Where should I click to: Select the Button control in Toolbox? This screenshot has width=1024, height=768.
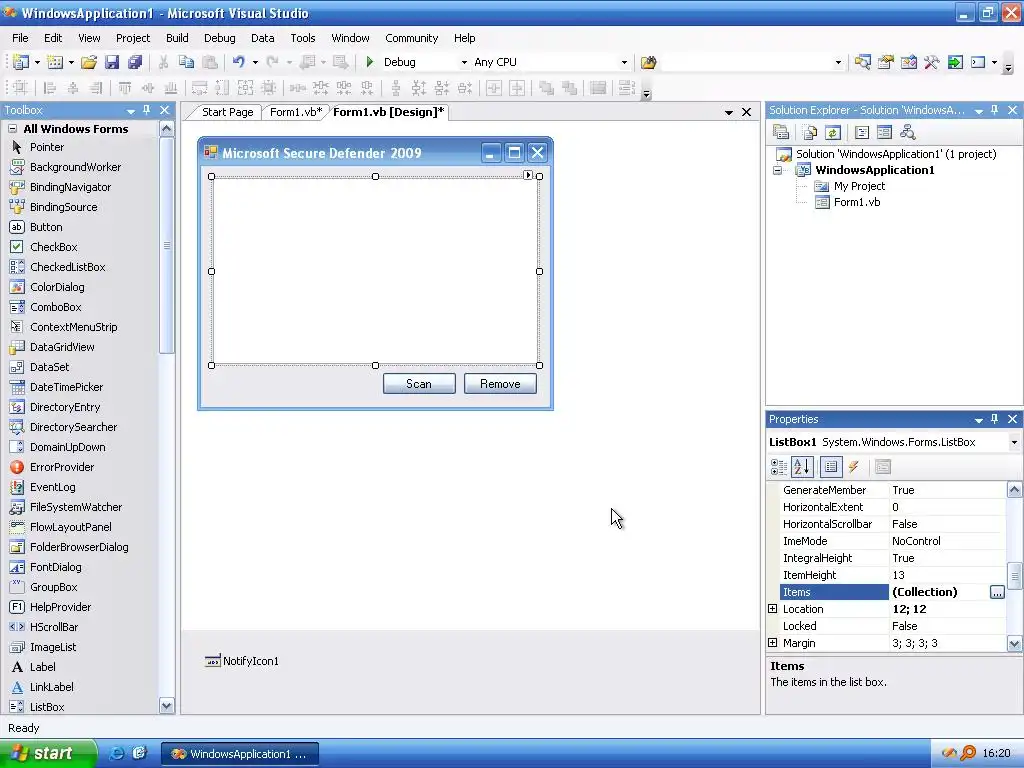(46, 227)
